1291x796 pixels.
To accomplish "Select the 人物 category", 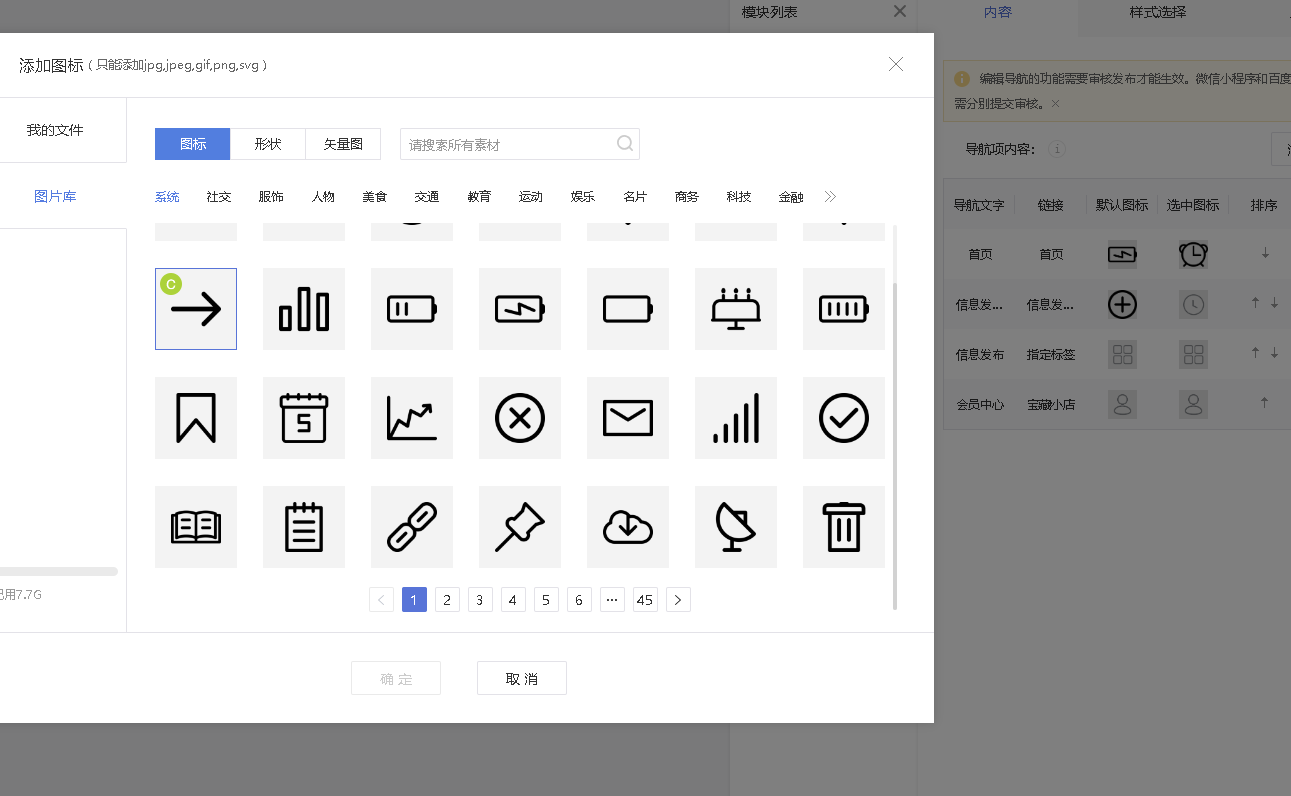I will click(x=323, y=197).
